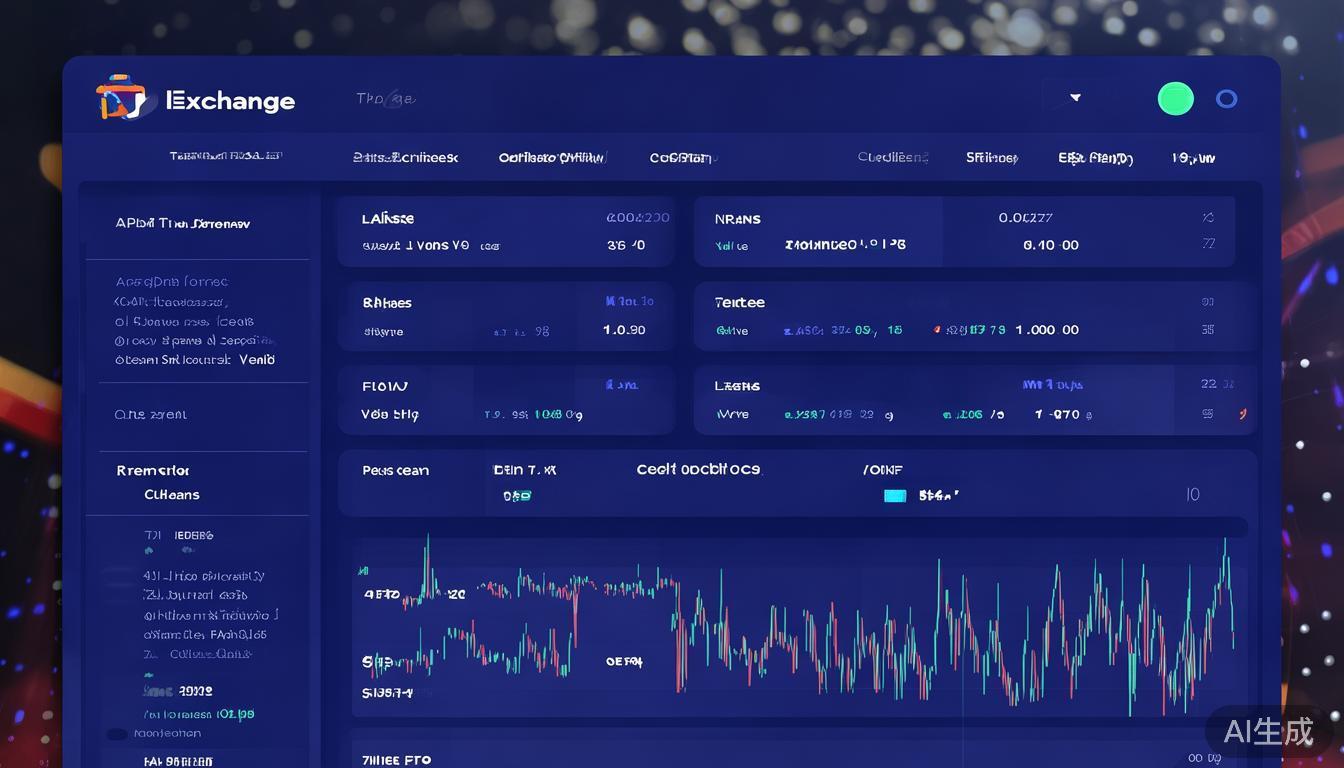Click the Celt oocbltocs label above chart

point(698,469)
